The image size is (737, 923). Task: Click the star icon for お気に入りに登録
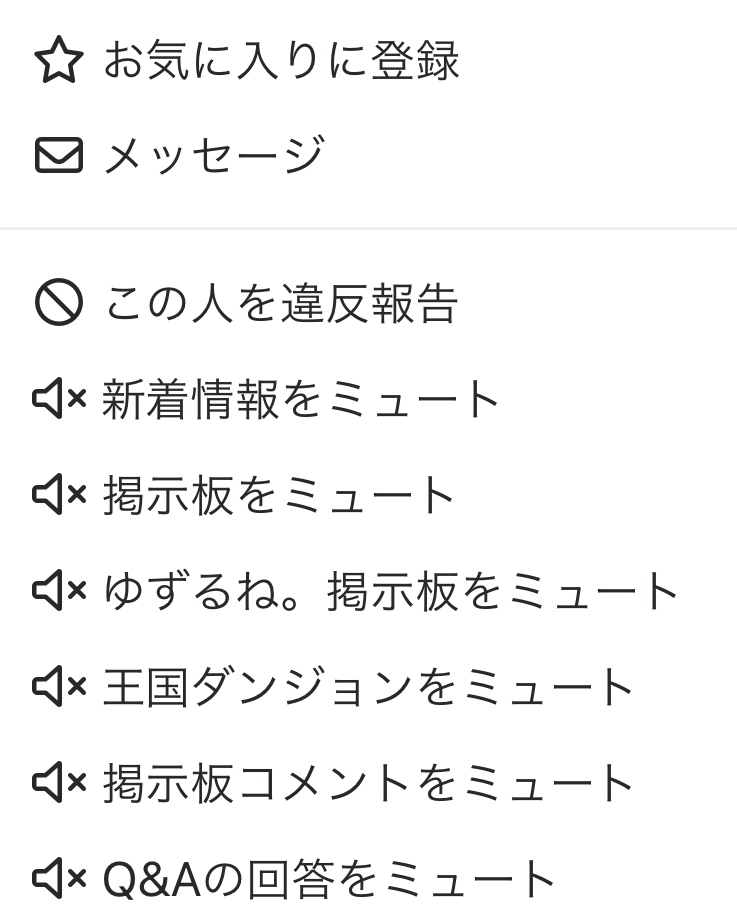[59, 61]
